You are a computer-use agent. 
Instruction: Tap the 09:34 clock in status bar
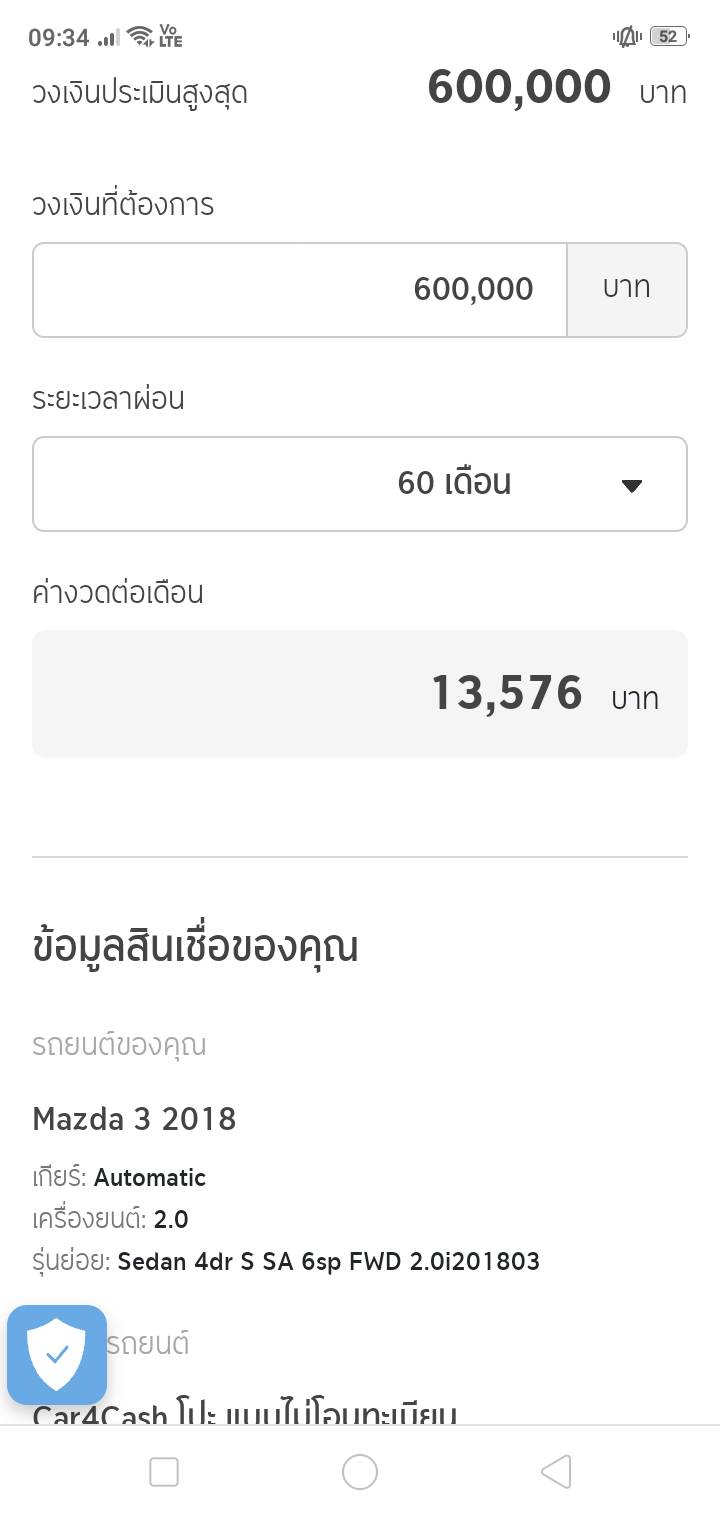point(58,38)
